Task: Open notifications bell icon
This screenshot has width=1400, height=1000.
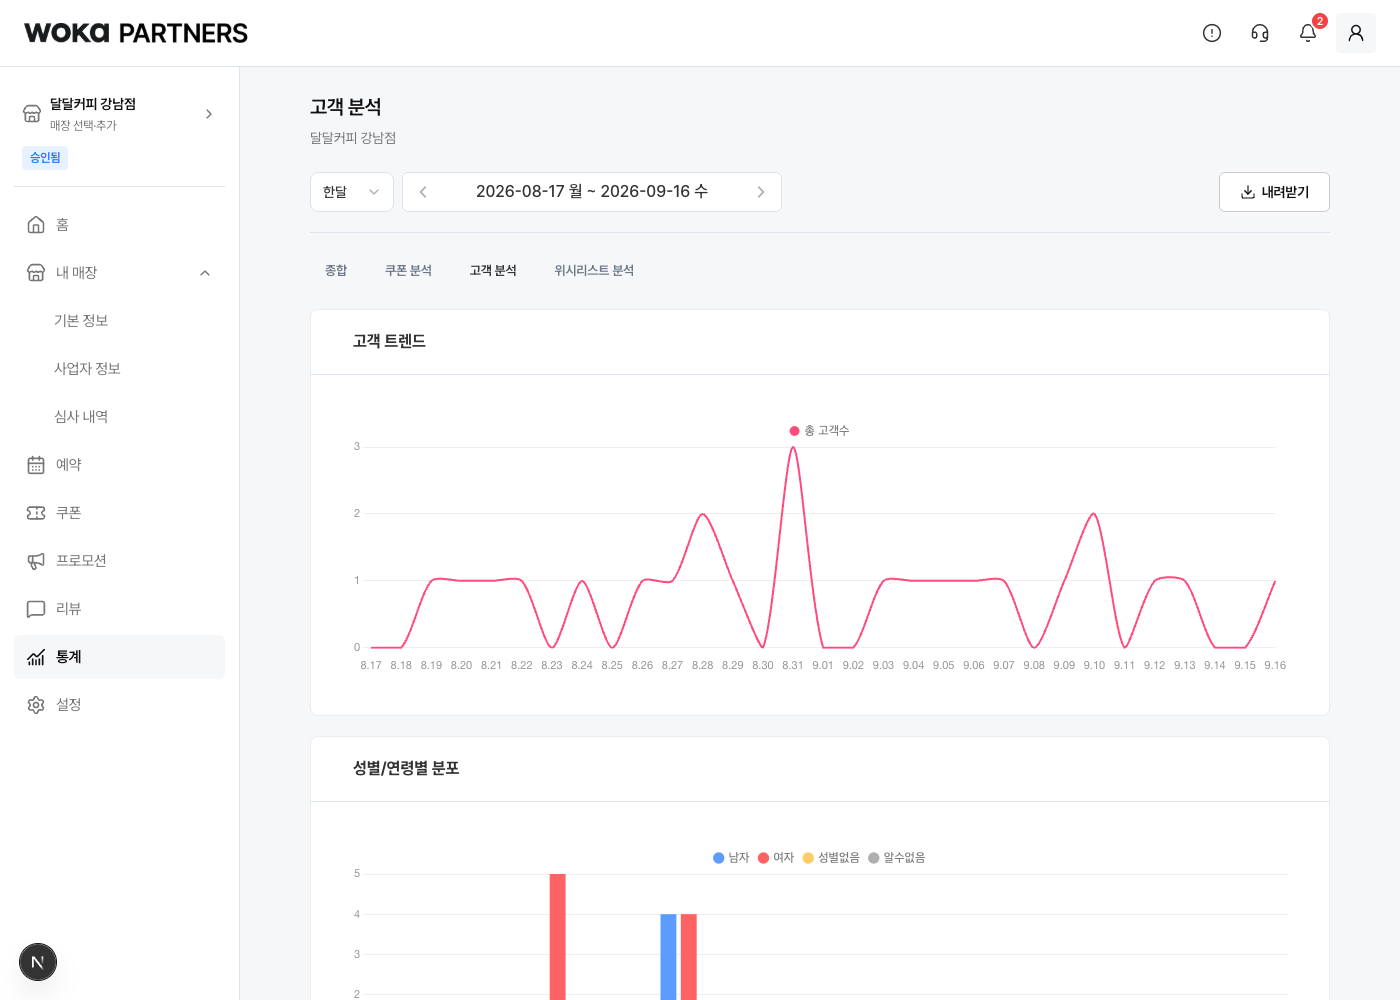Action: click(x=1308, y=33)
